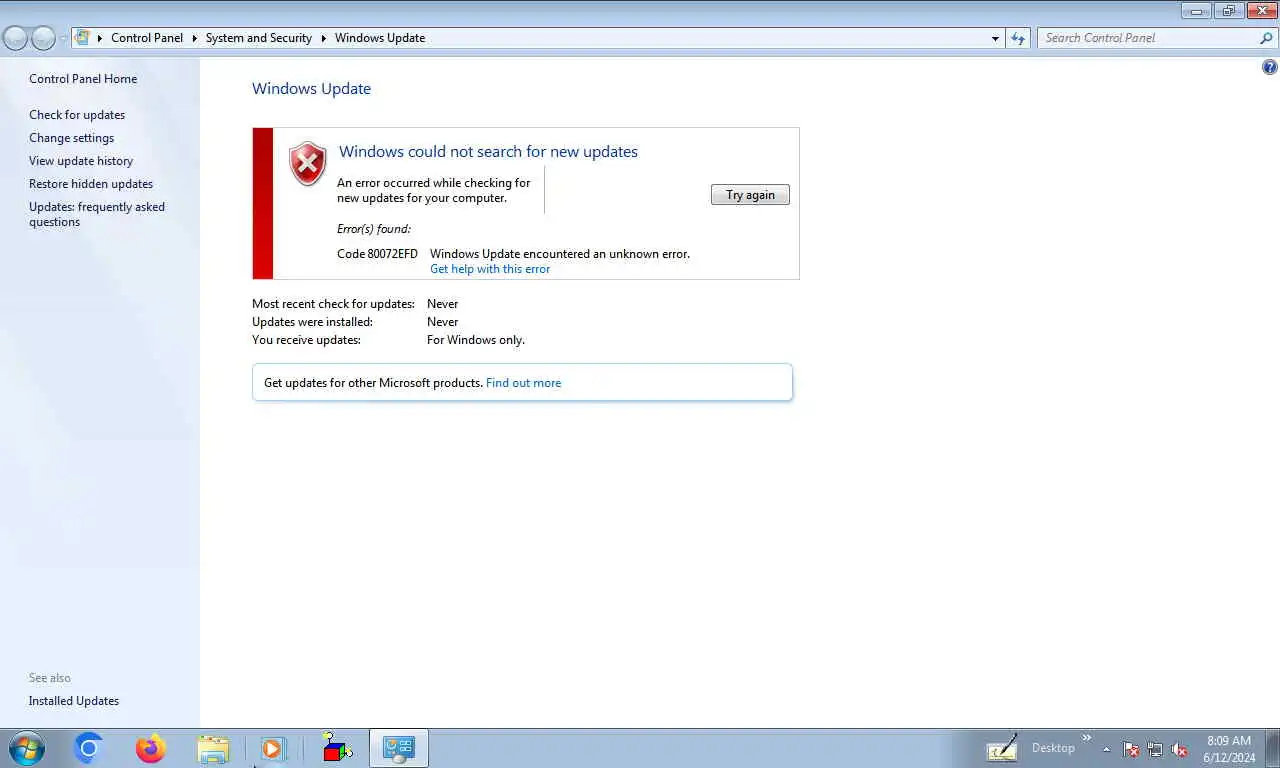Open the Windows Start button
The width and height of the screenshot is (1280, 768).
coord(26,748)
